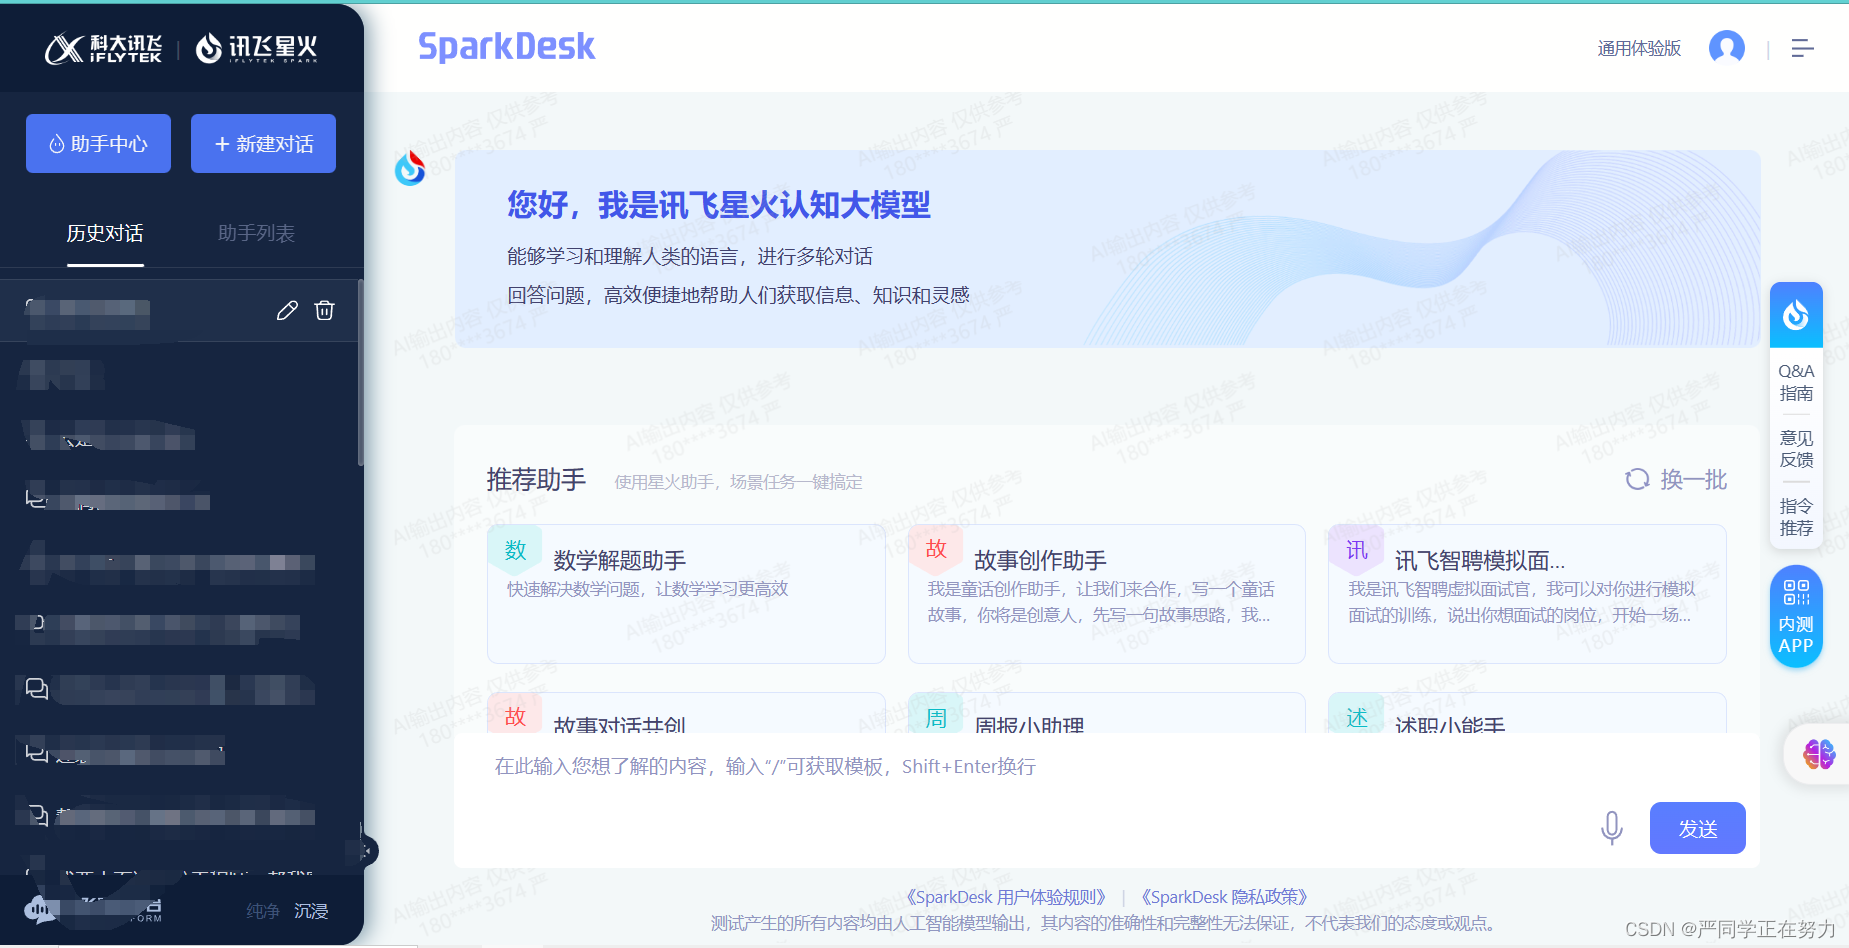Open the 述职小能手 card
The image size is (1849, 948).
coord(1527,713)
